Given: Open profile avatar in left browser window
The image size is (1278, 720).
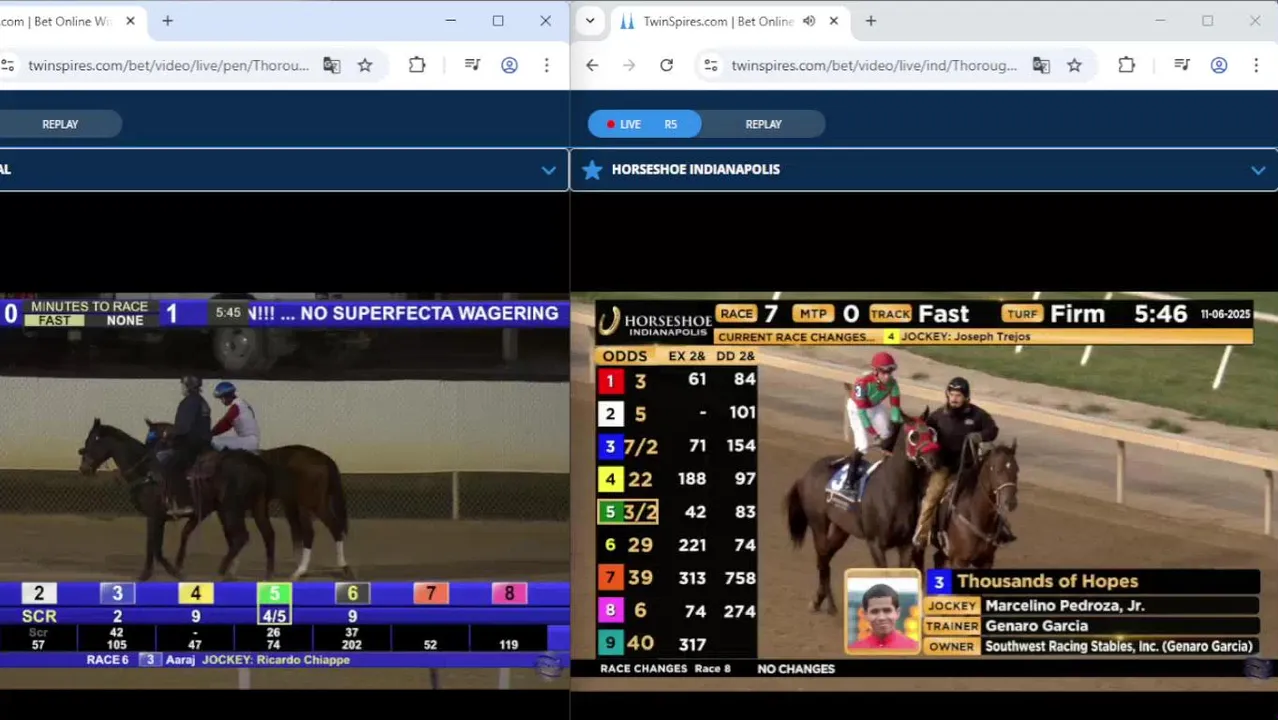Looking at the screenshot, I should pyautogui.click(x=509, y=65).
